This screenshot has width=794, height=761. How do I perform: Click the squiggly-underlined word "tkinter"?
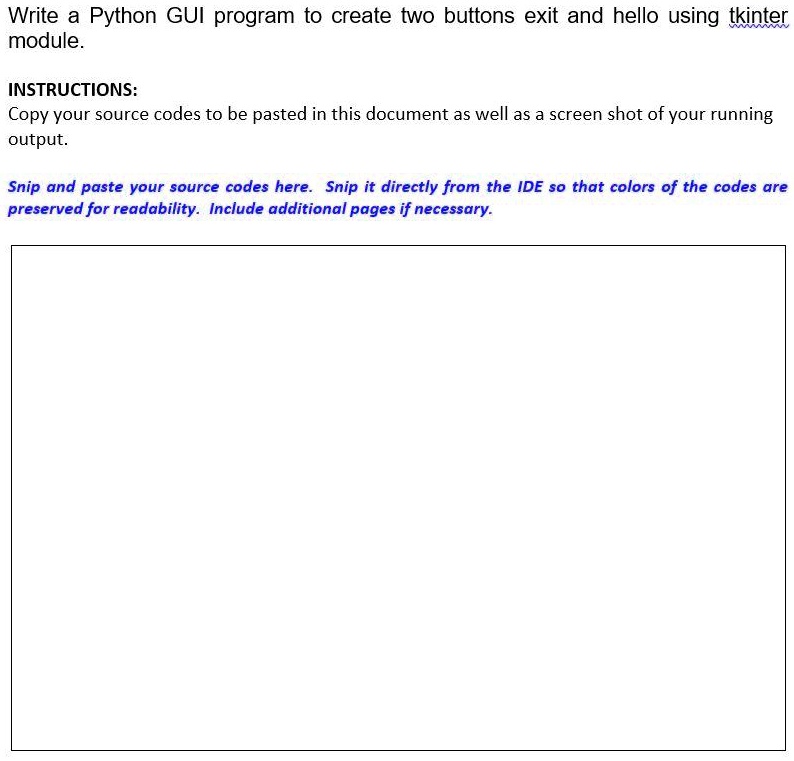759,16
